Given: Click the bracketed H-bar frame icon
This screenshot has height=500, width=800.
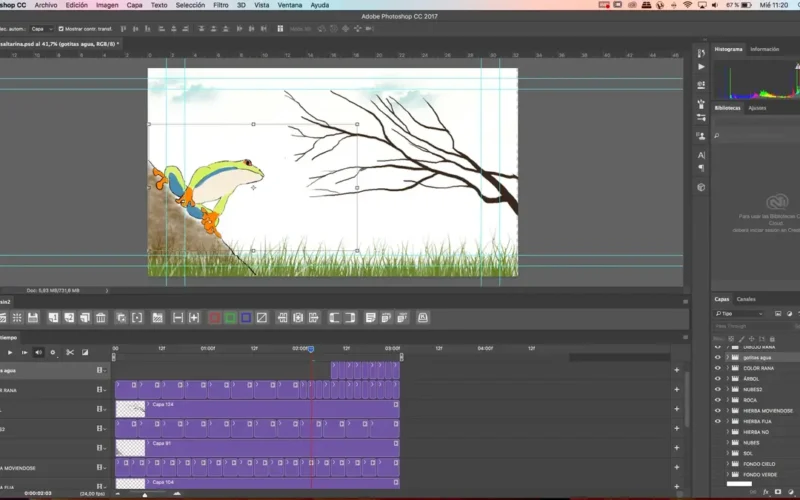Looking at the screenshot, I should (x=178, y=318).
